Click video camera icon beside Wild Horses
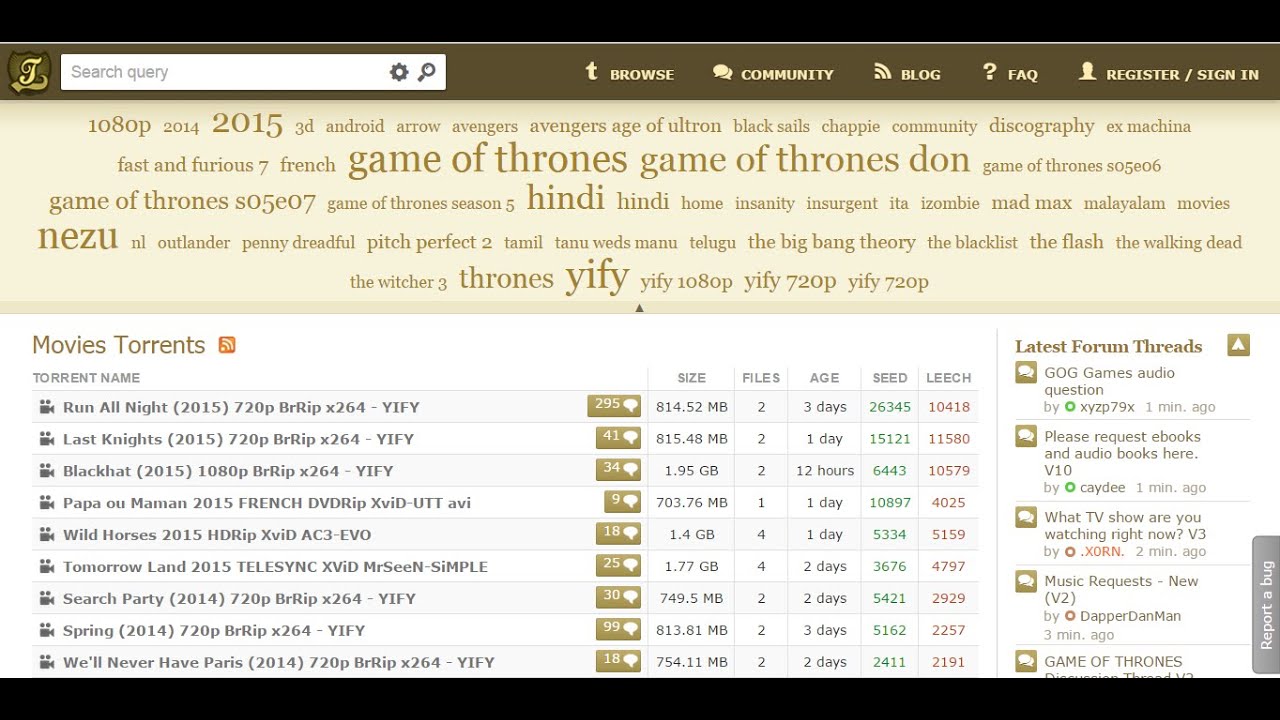The image size is (1280, 720). tap(46, 535)
